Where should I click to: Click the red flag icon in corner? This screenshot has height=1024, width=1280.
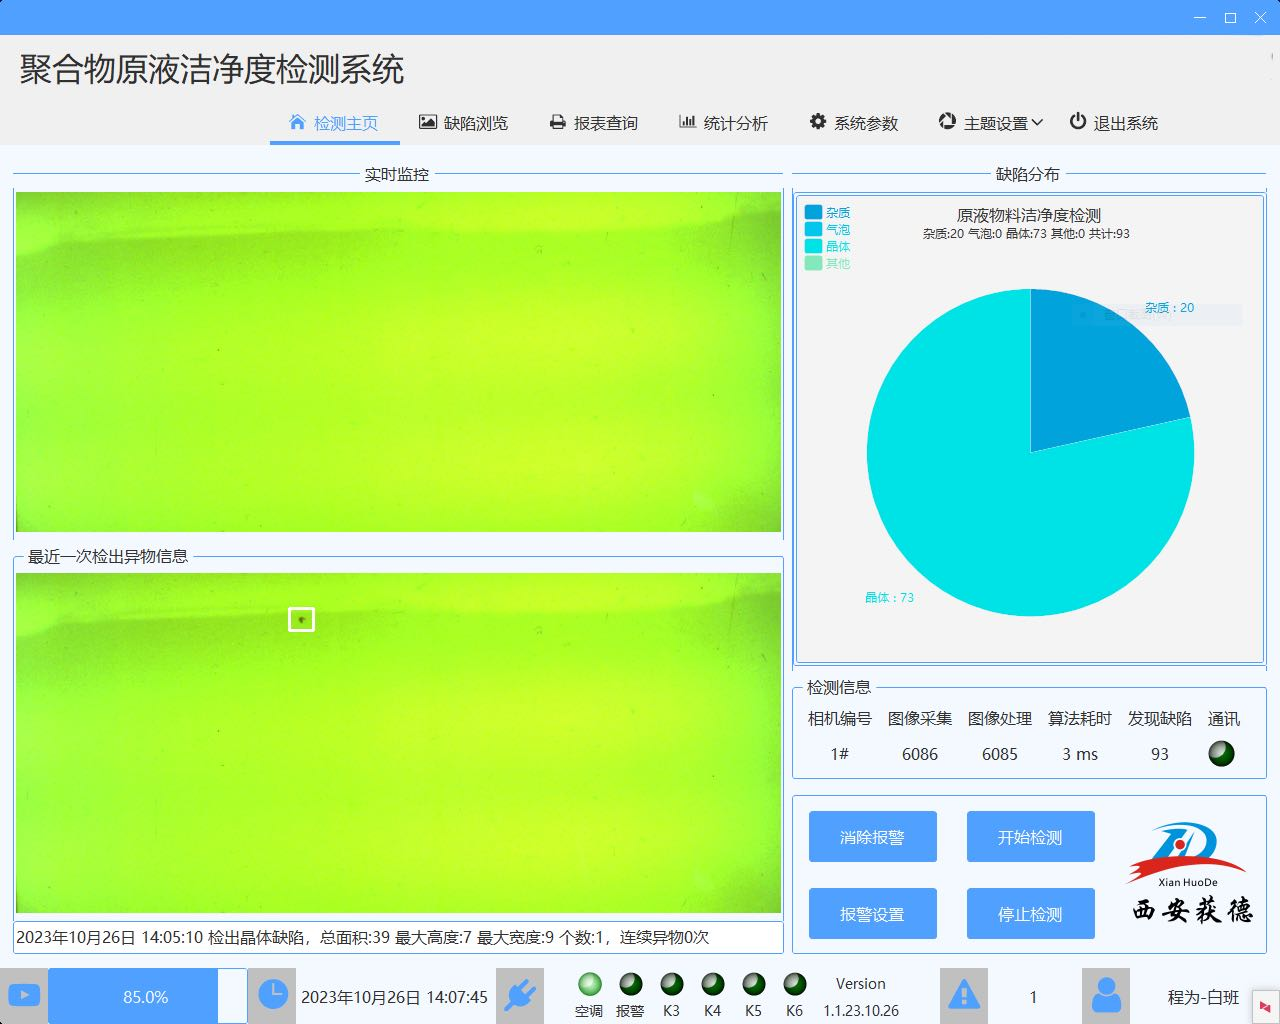[1265, 1007]
